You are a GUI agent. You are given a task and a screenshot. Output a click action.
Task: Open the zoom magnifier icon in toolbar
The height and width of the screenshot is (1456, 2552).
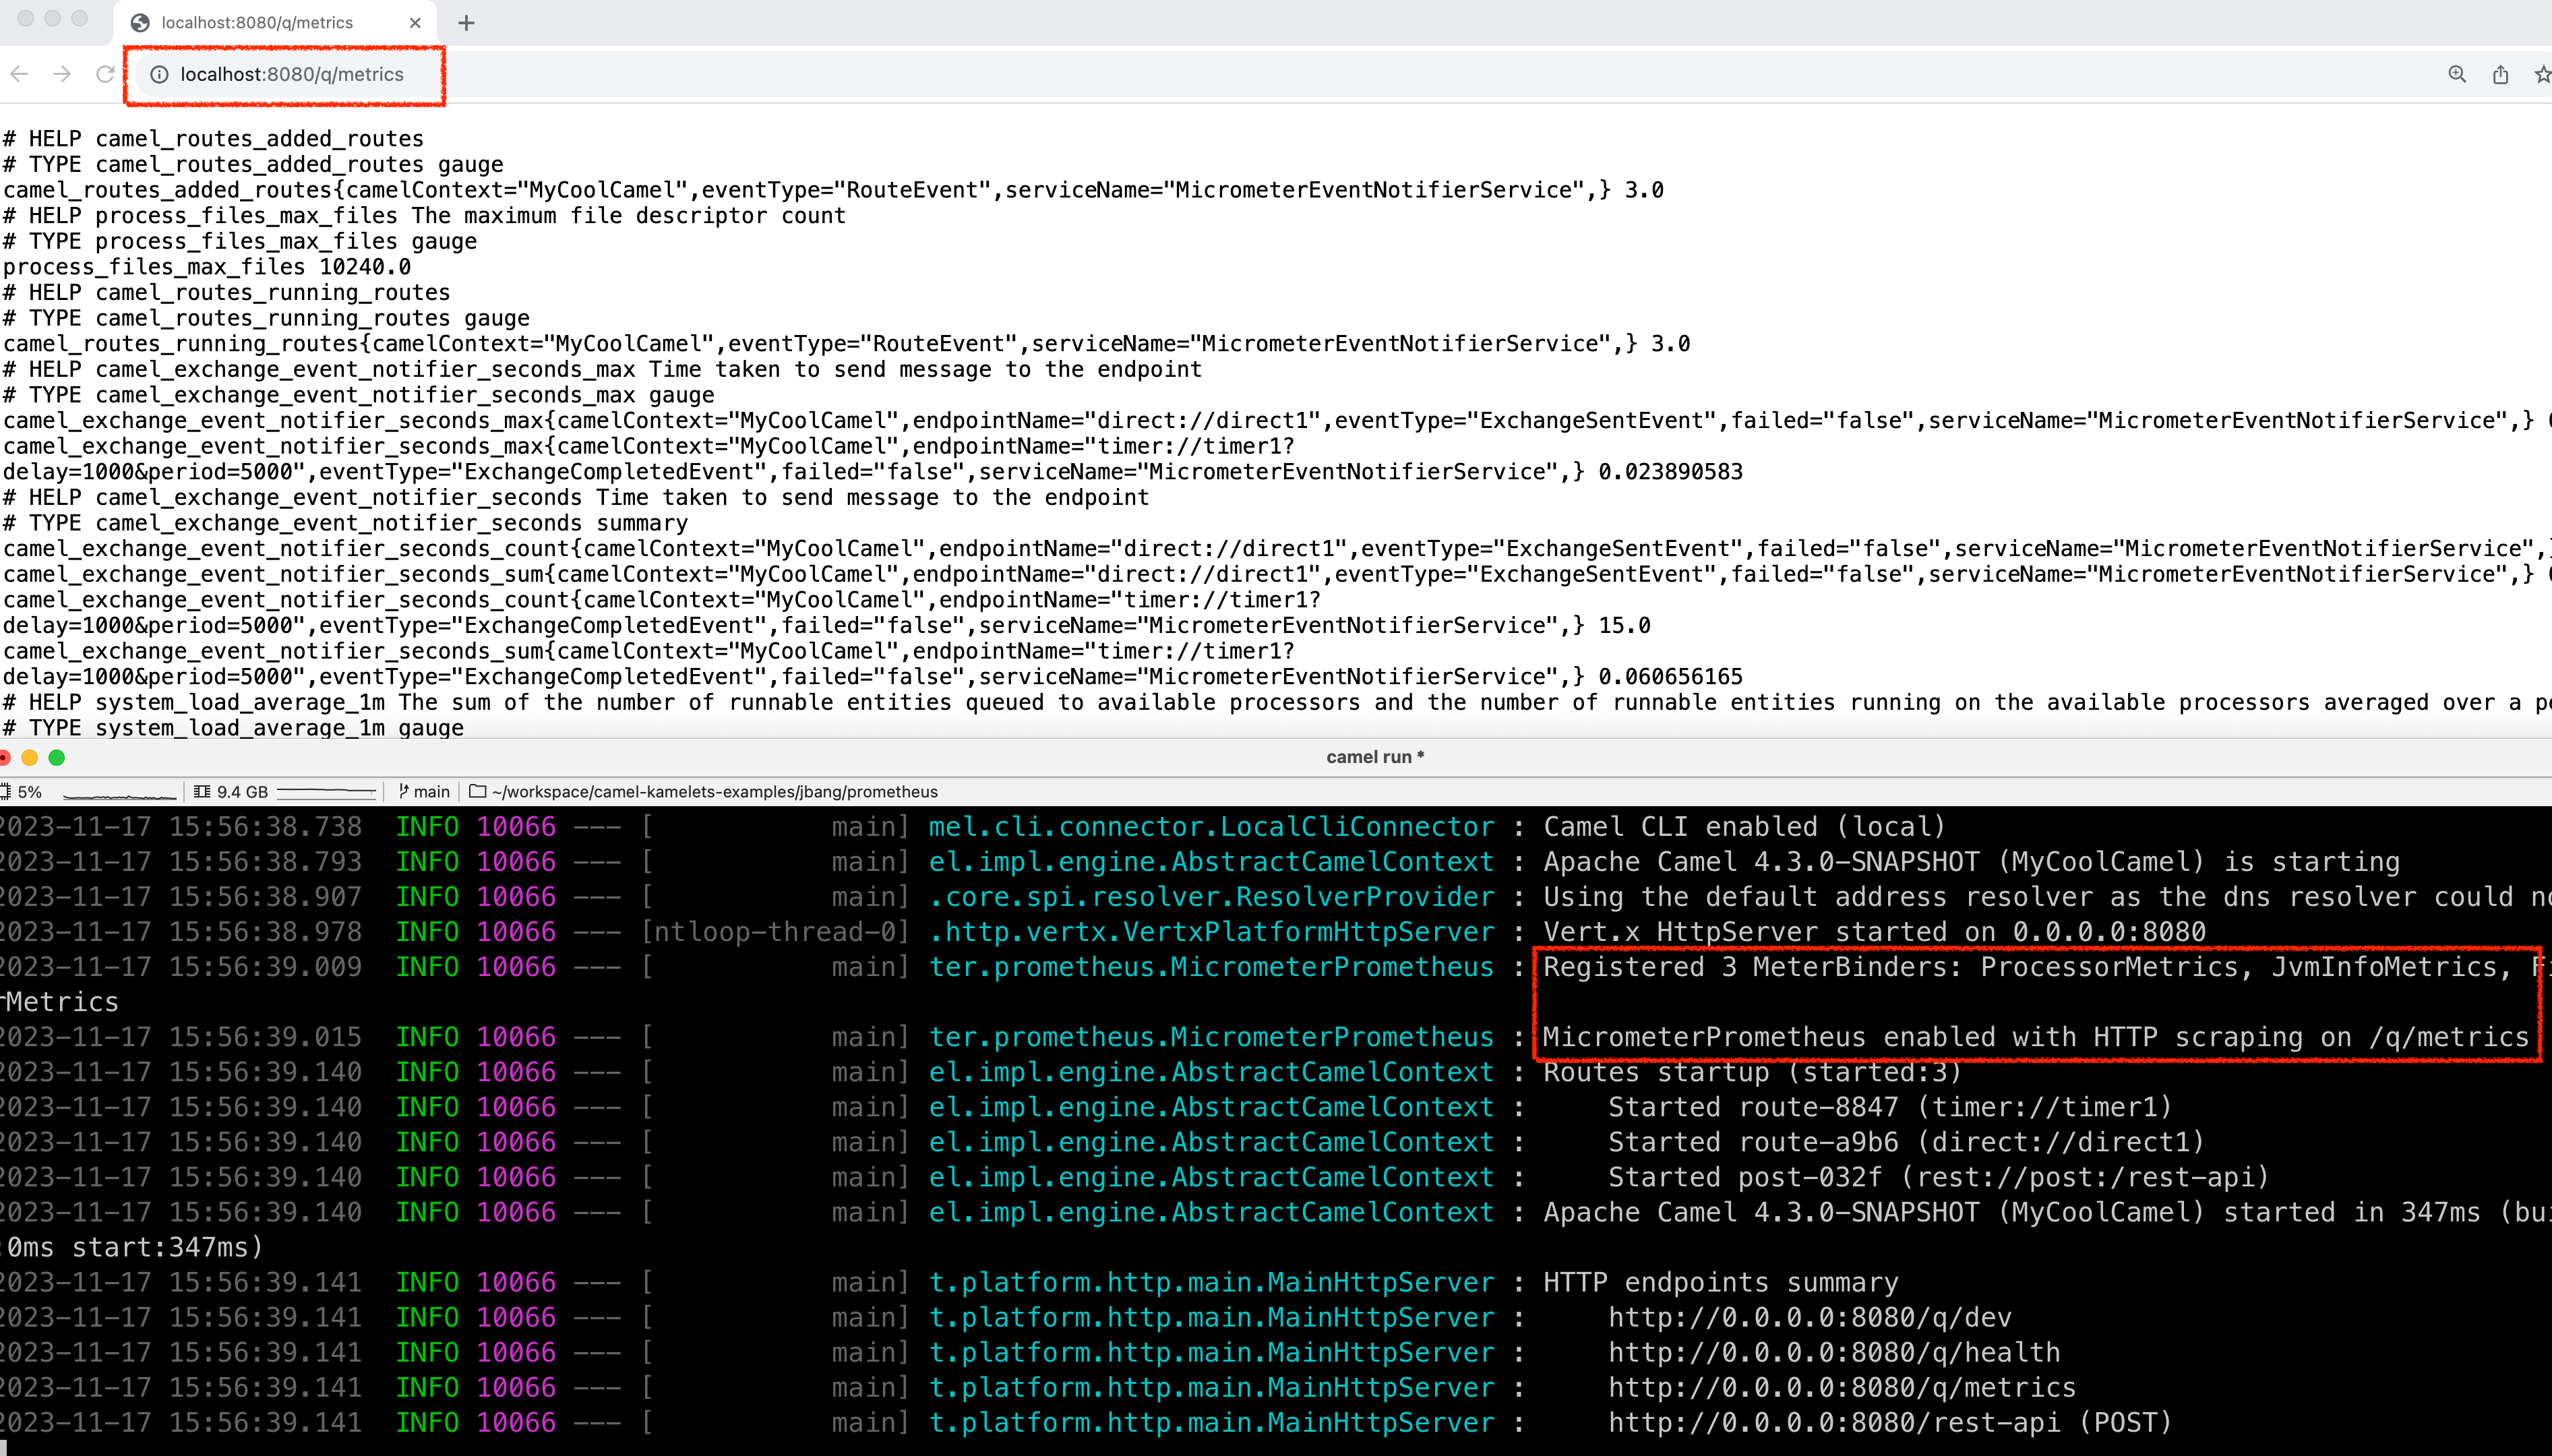(x=2457, y=75)
